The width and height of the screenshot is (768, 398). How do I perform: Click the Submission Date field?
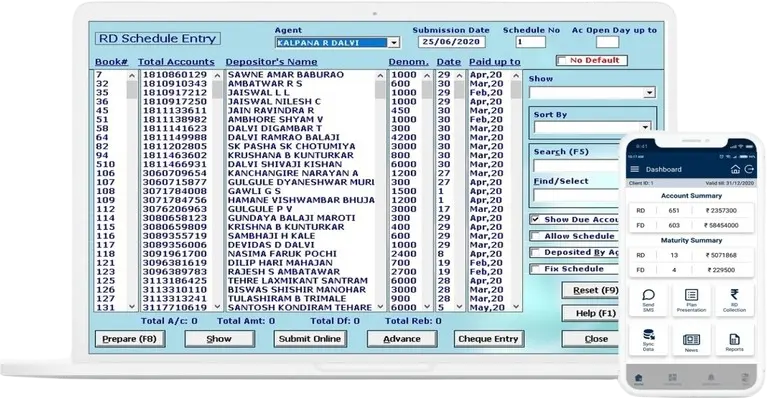pos(452,42)
